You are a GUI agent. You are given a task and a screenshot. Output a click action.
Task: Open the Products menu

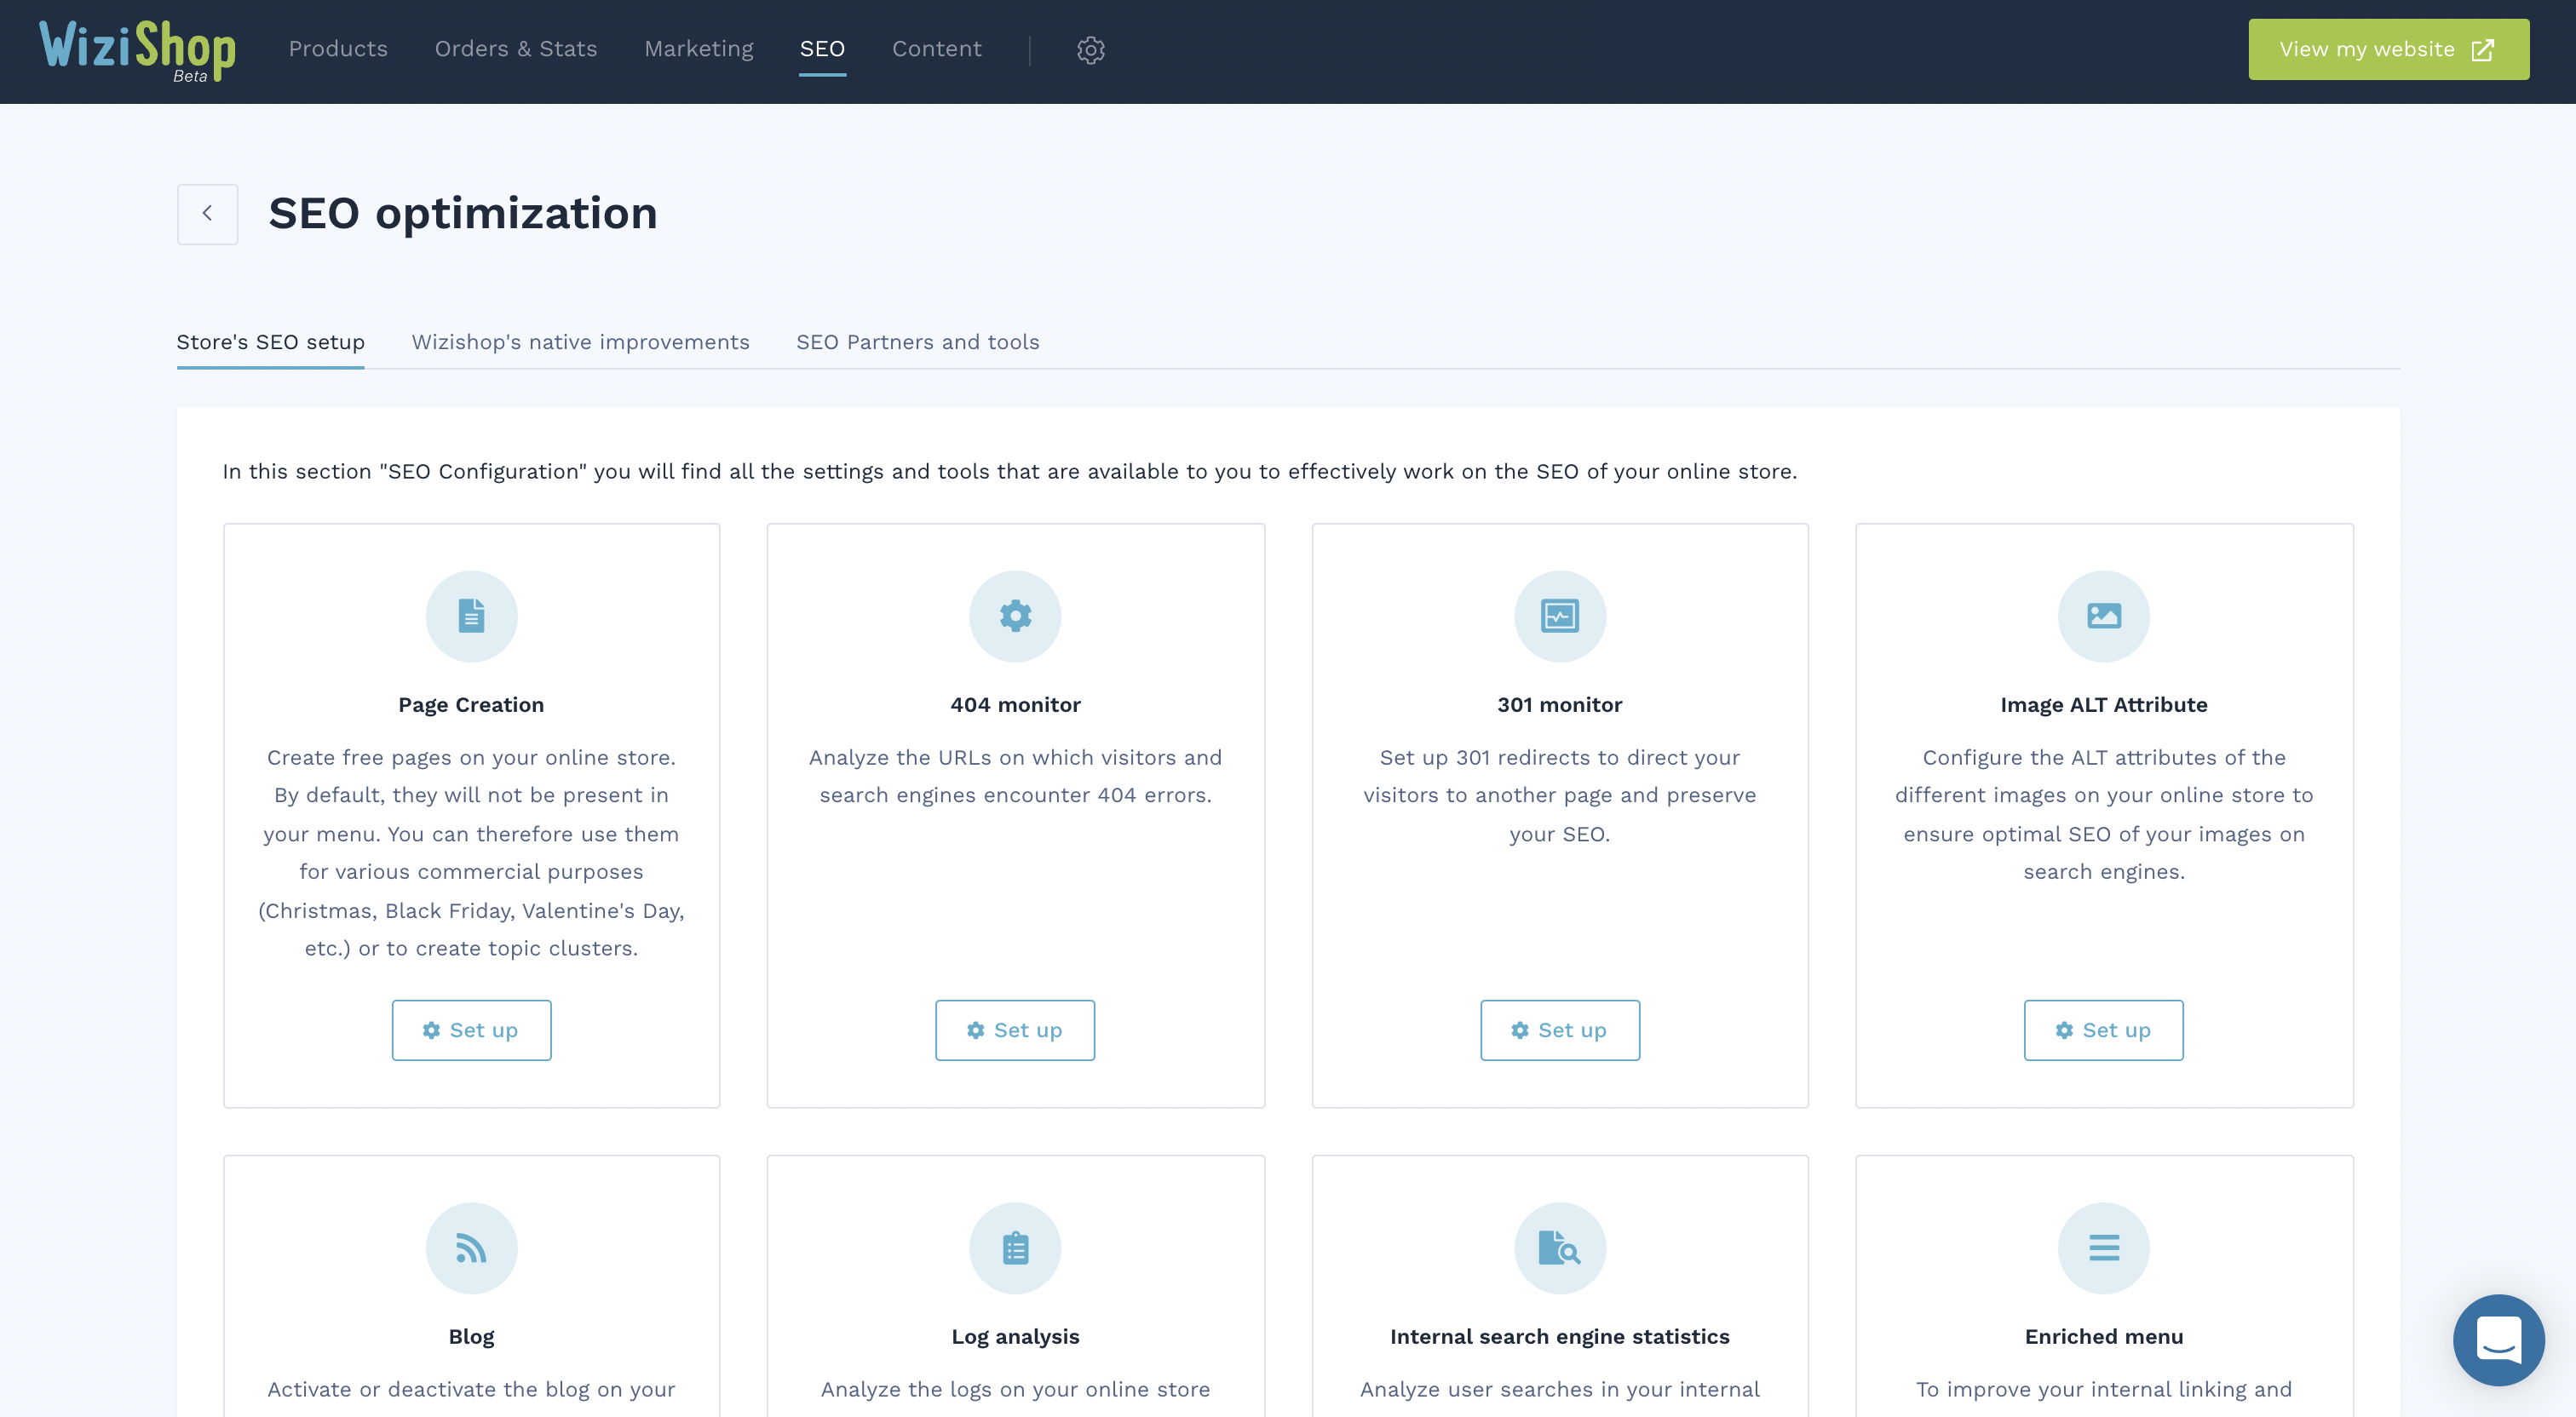click(338, 49)
